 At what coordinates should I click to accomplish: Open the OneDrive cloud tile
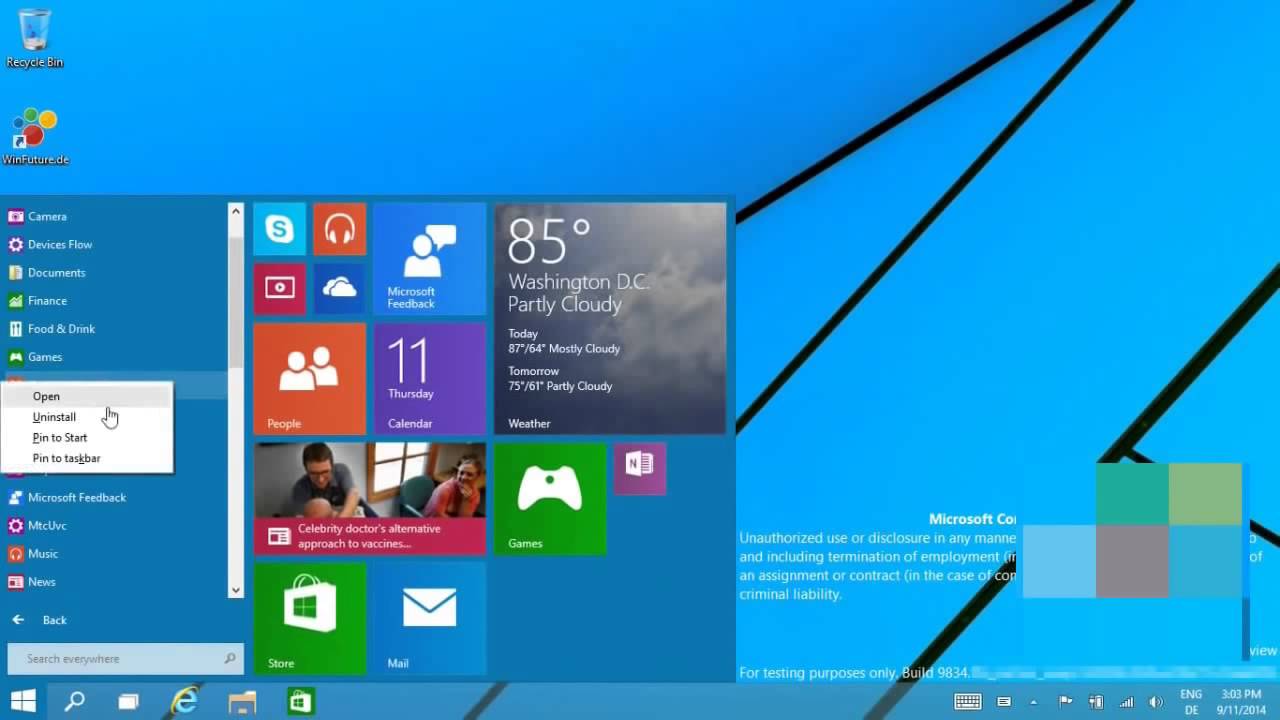(x=339, y=289)
